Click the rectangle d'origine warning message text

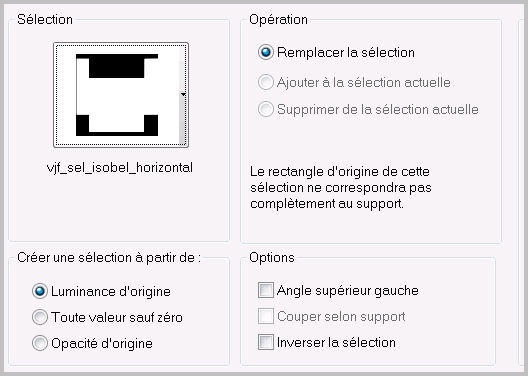(x=341, y=187)
